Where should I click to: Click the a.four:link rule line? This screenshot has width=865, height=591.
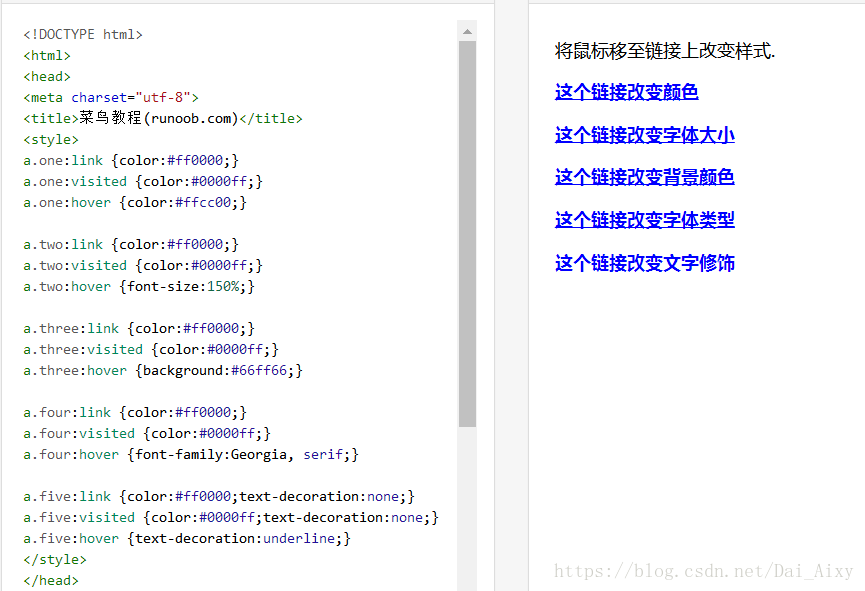tap(135, 412)
